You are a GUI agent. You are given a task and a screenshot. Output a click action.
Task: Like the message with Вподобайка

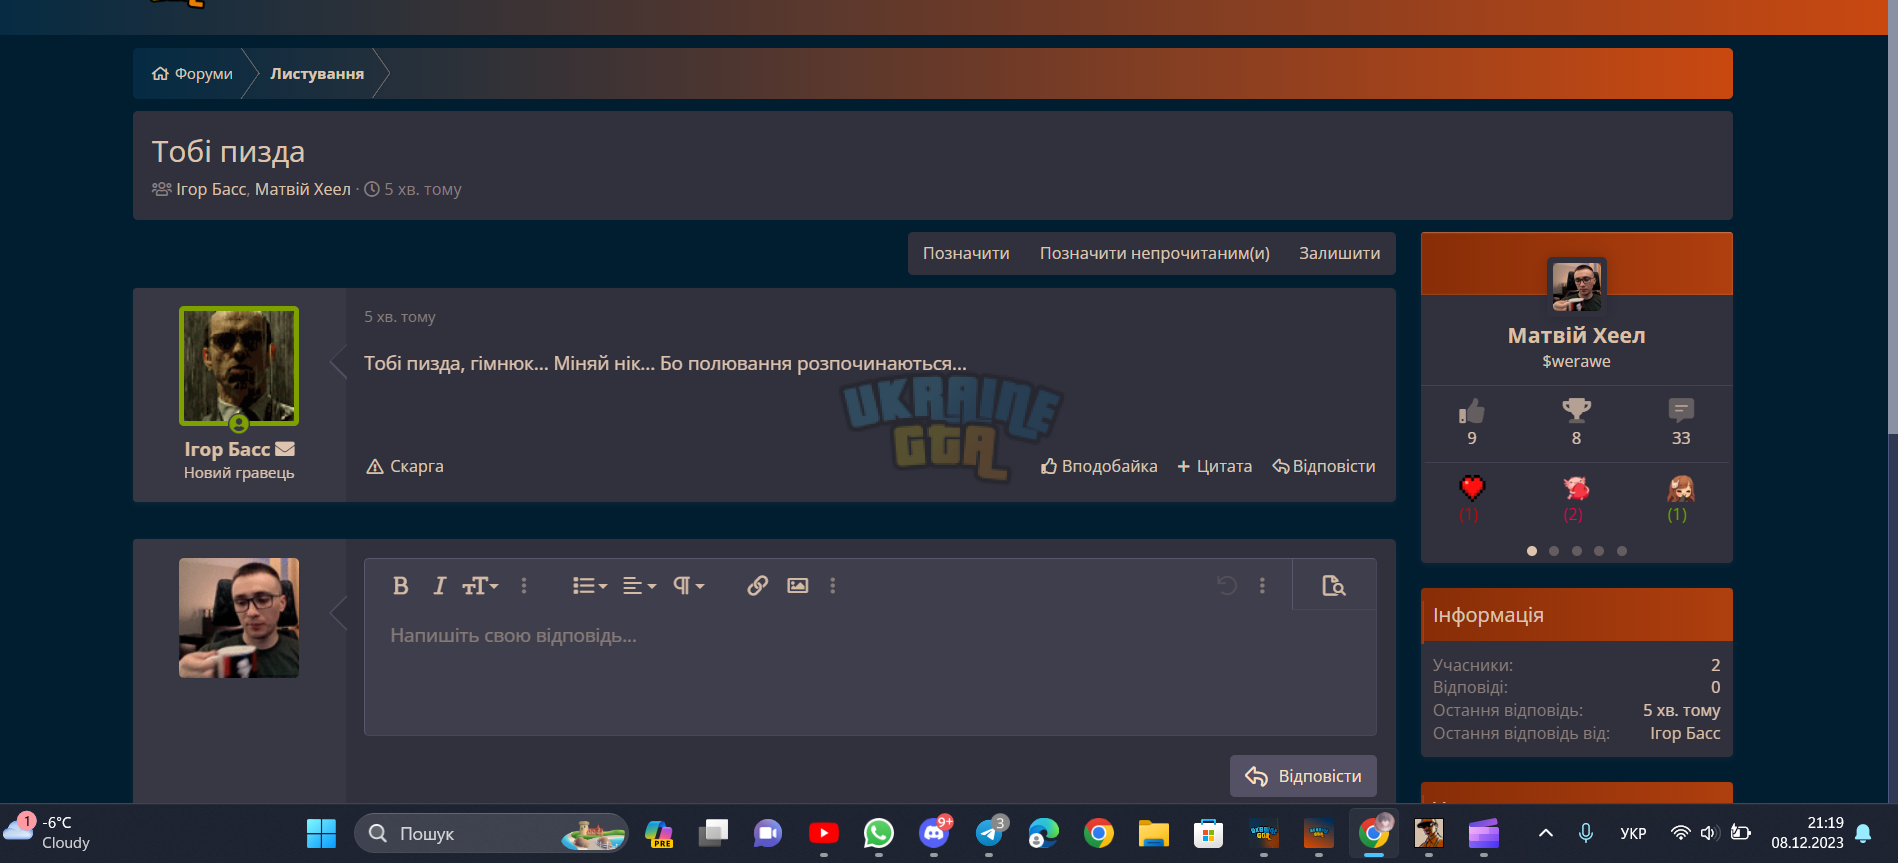coord(1099,466)
